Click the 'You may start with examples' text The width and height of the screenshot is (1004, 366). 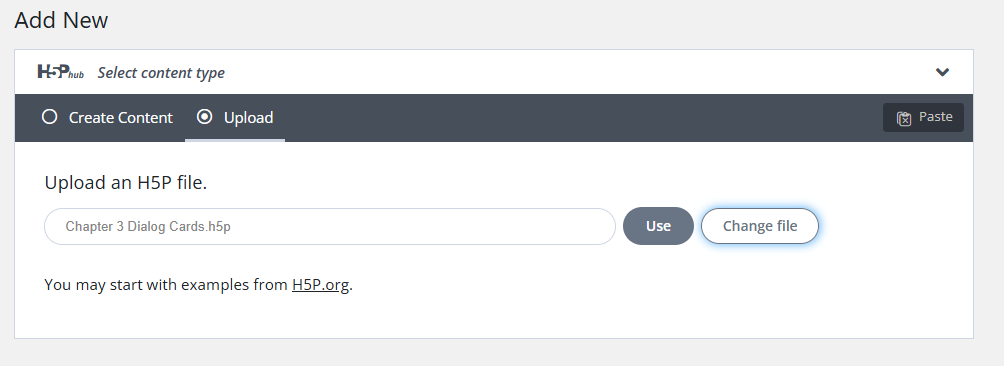click(x=166, y=285)
